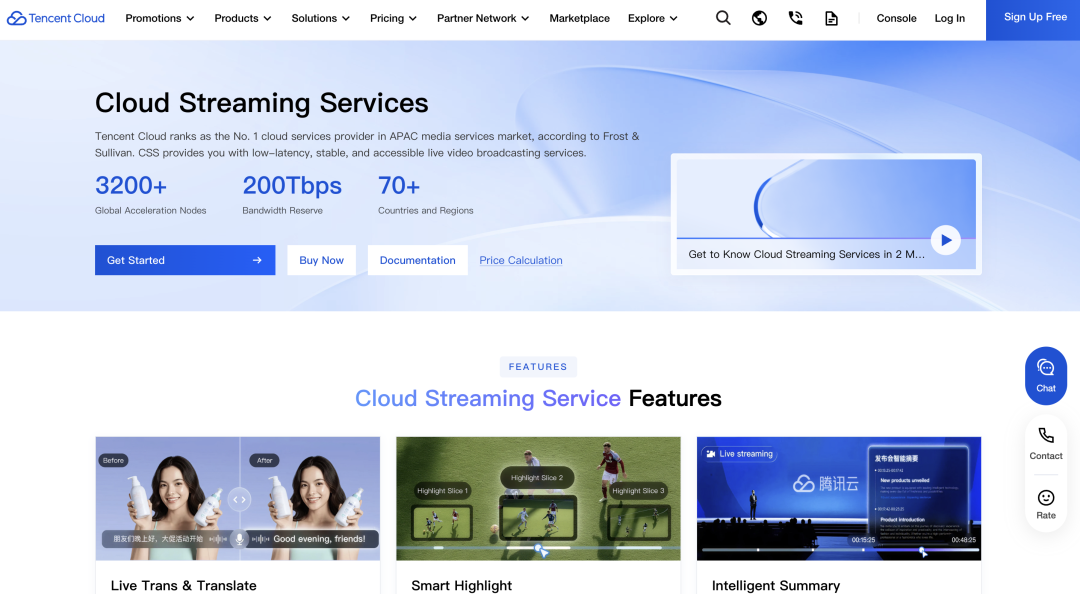The image size is (1080, 594).
Task: Expand the Partner Network menu
Action: [x=483, y=18]
